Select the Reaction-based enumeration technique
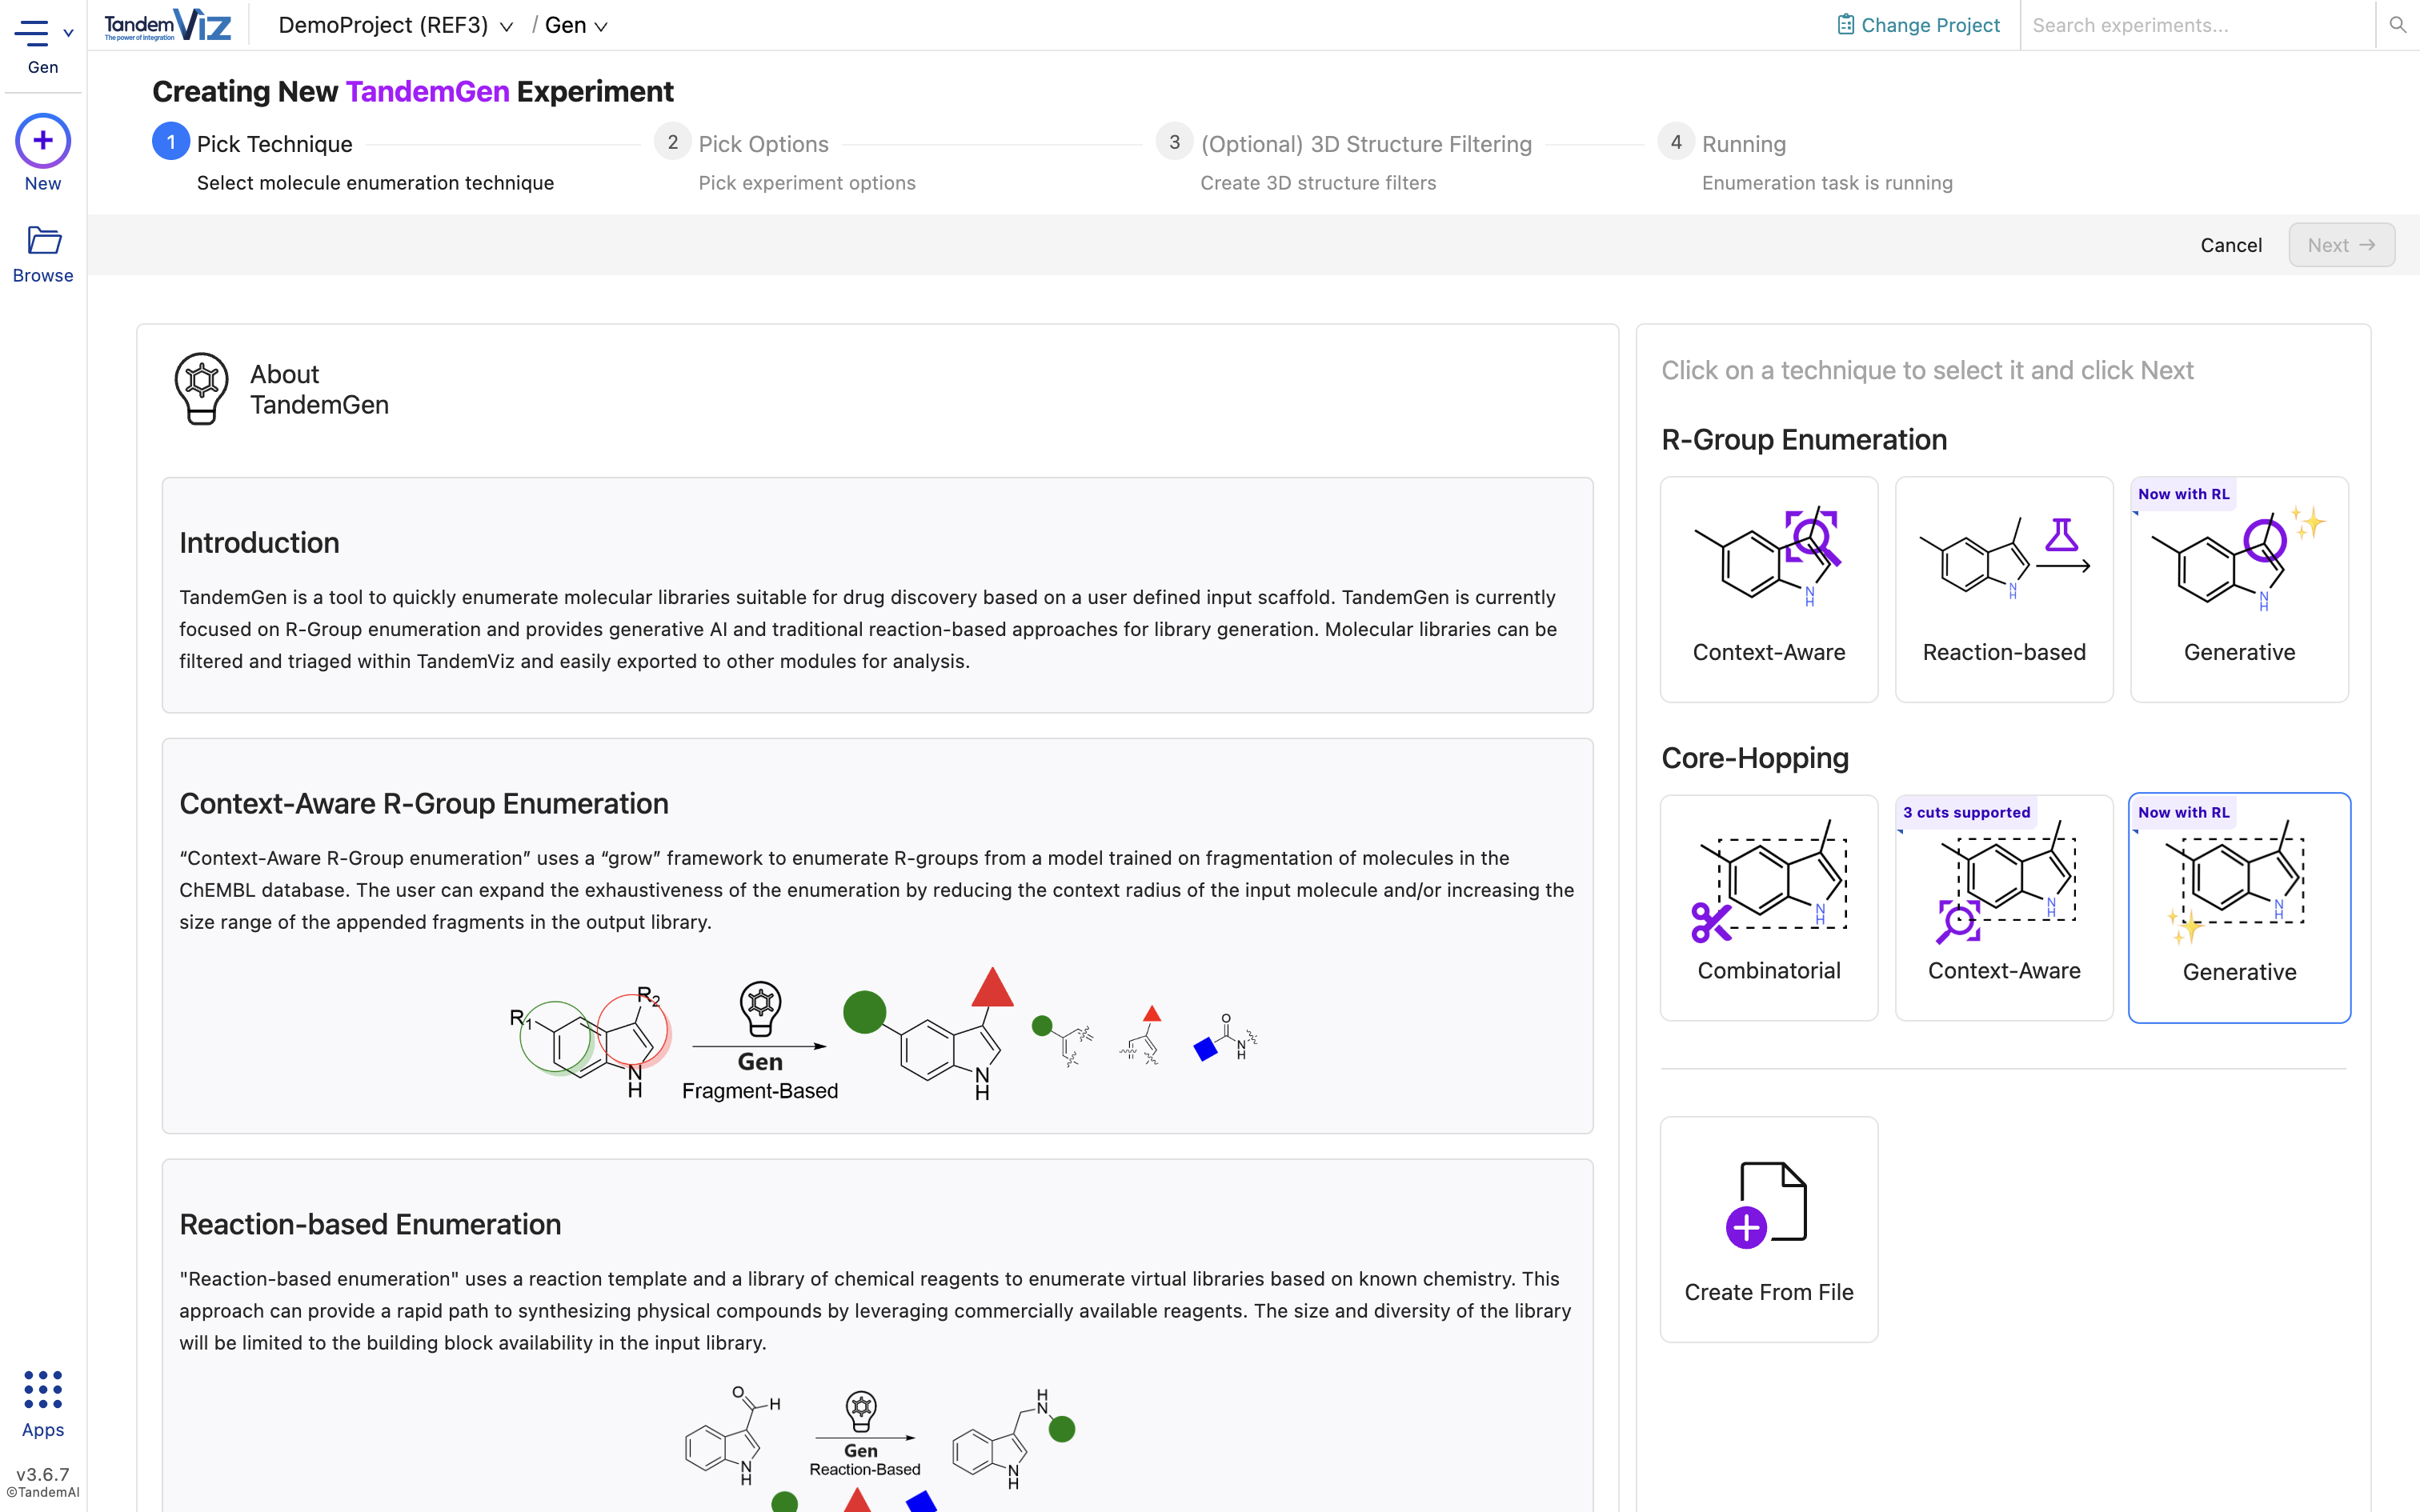Viewport: 2420px width, 1512px height. pos(2003,590)
